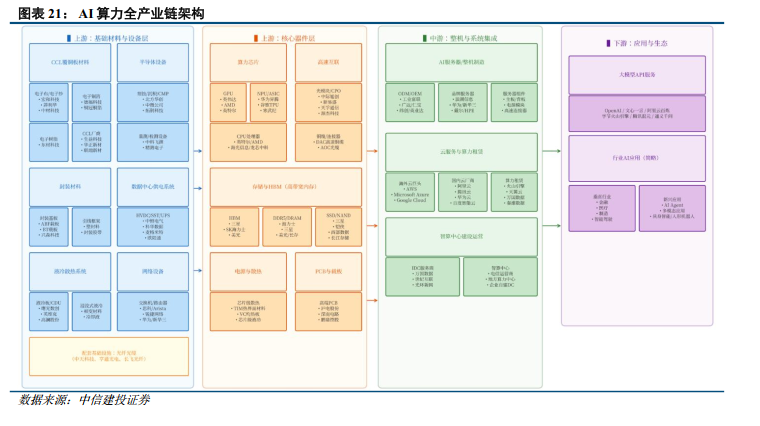Select the '铜缆/连接器' box with DAC and AOC
760x426 pixels.
[328, 142]
